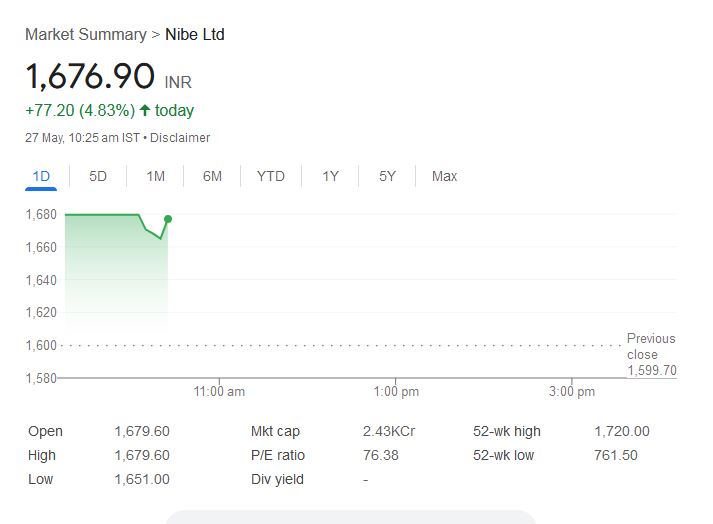Image resolution: width=713 pixels, height=524 pixels.
Task: Click the P/E ratio value 76.38
Action: coord(380,455)
